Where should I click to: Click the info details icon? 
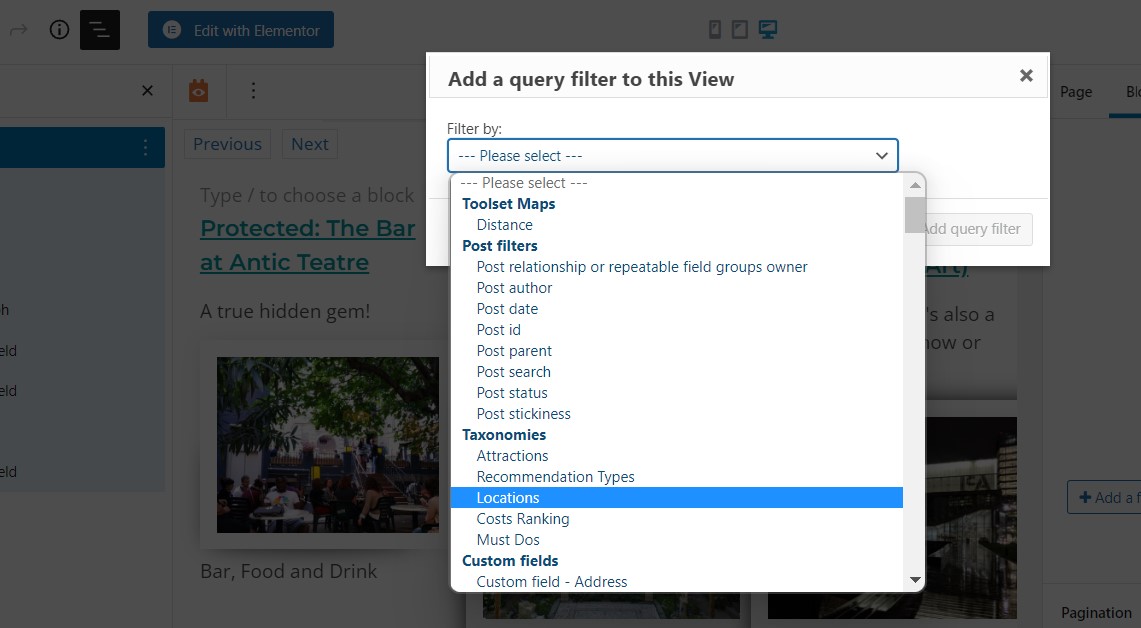59,30
